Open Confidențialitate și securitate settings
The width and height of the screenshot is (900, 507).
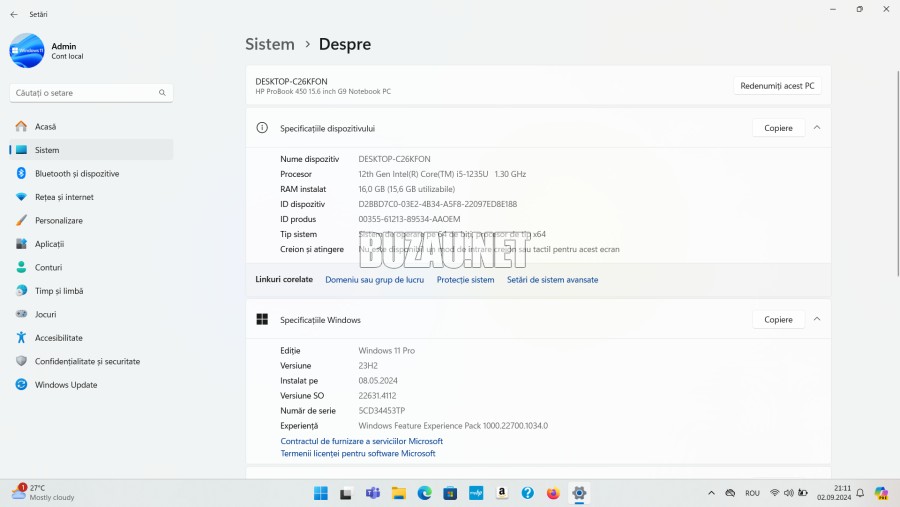[x=91, y=362]
